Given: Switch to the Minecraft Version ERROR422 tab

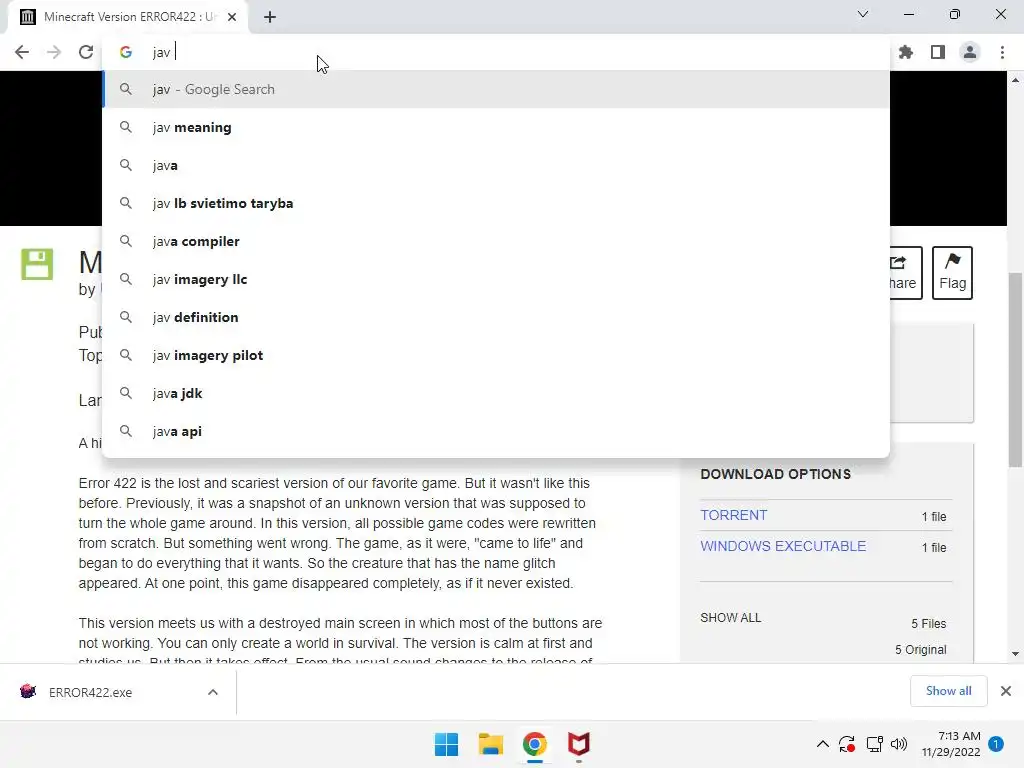Looking at the screenshot, I should (x=129, y=17).
